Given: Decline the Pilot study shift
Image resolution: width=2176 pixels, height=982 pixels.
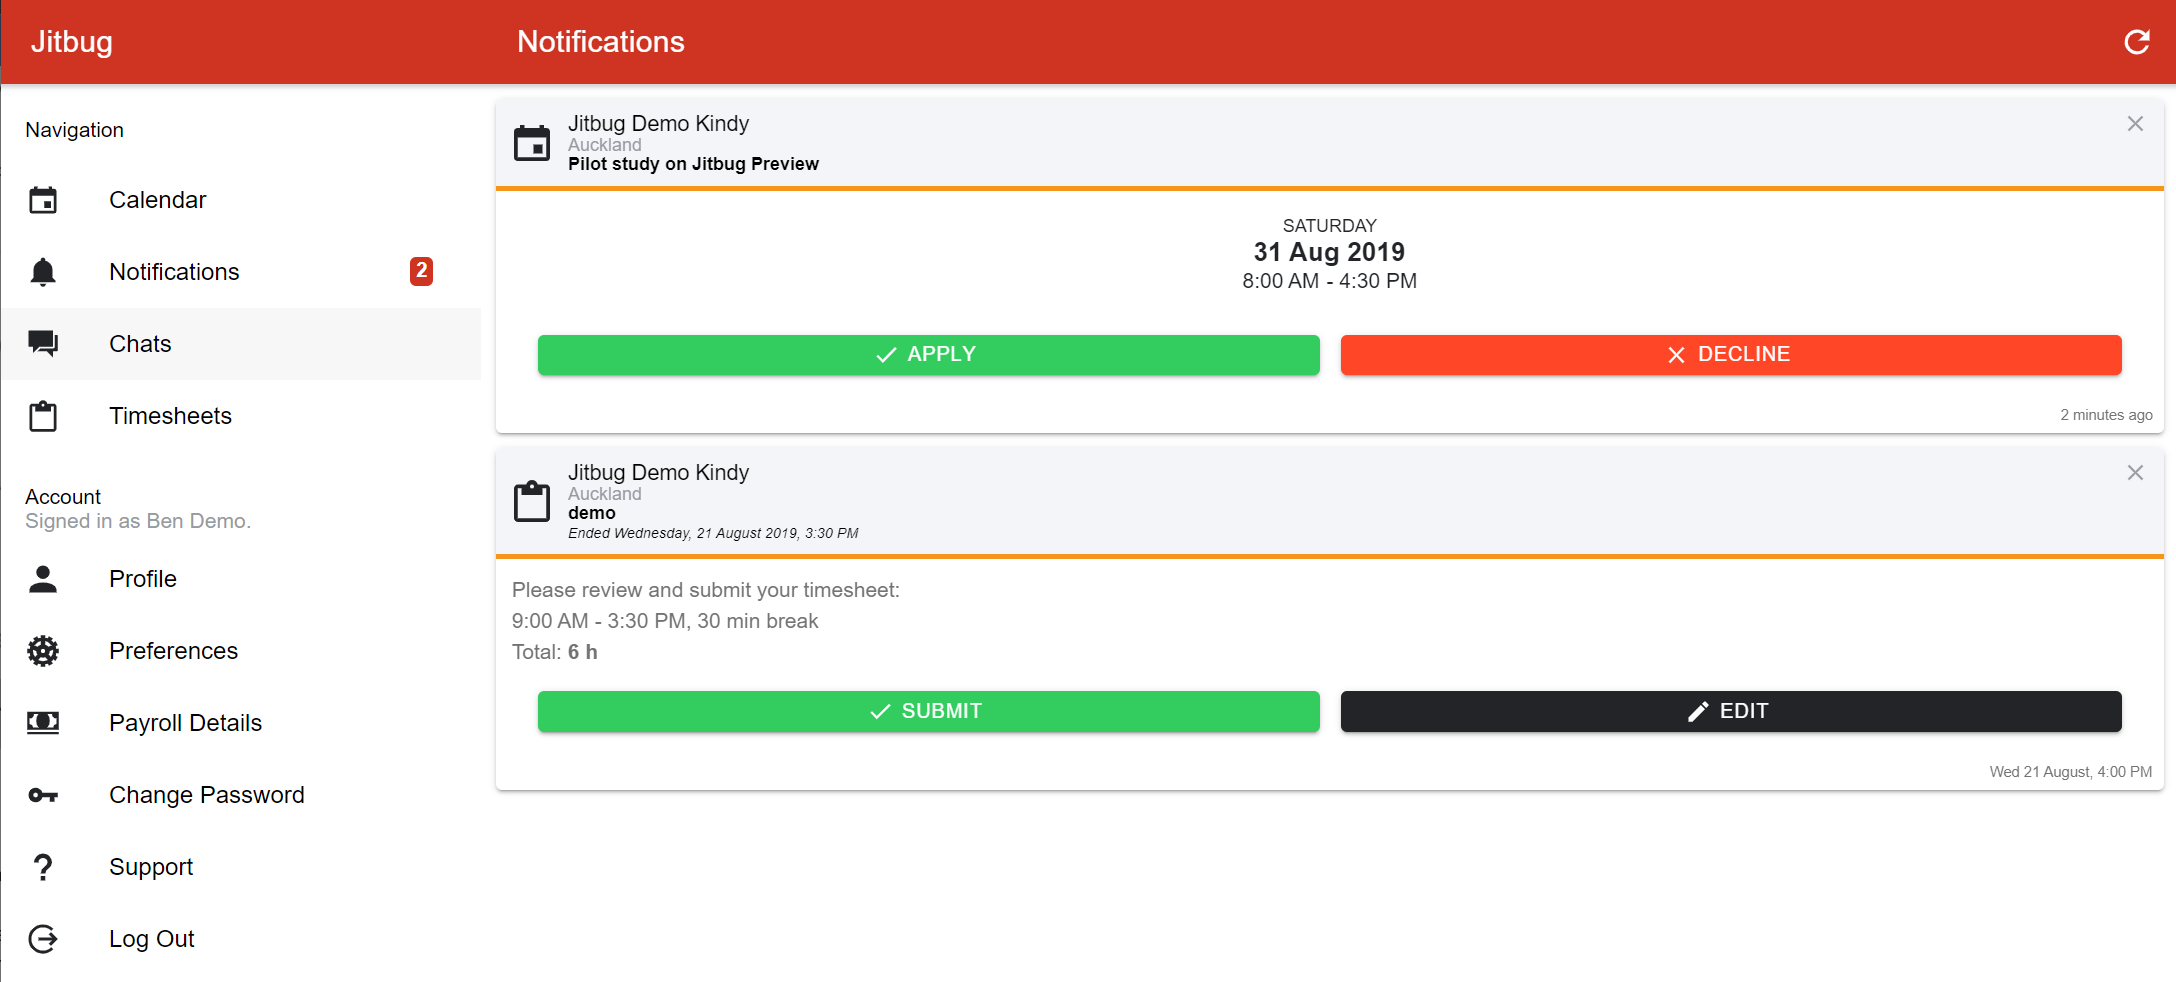Looking at the screenshot, I should tap(1731, 355).
